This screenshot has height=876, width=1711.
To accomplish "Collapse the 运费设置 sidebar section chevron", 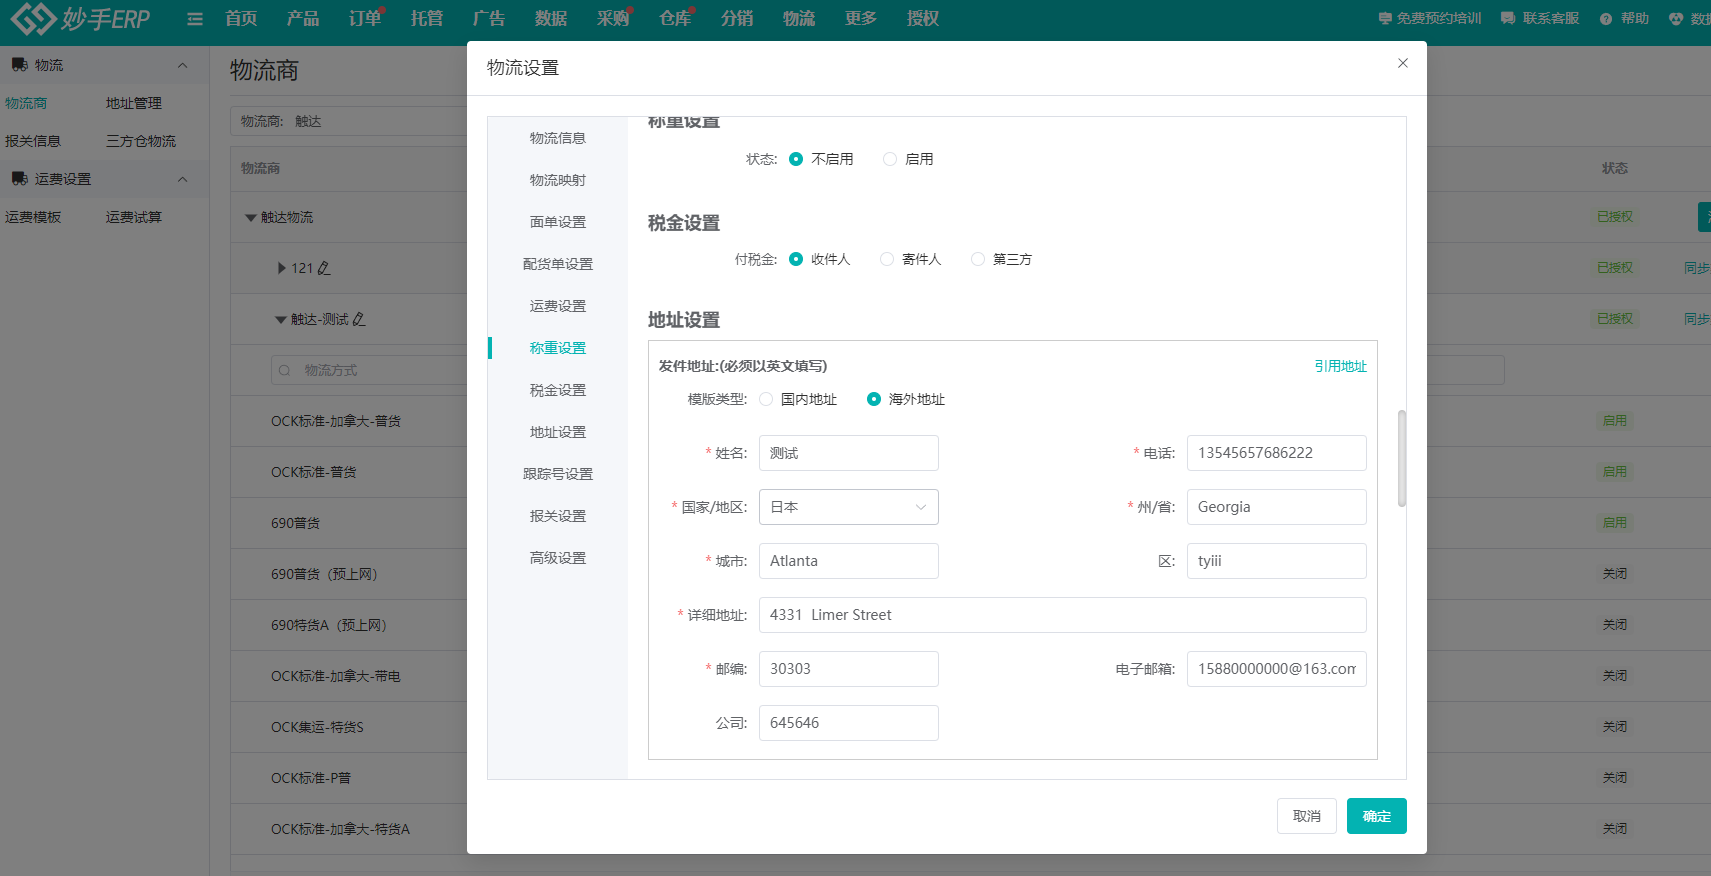I will click(182, 180).
